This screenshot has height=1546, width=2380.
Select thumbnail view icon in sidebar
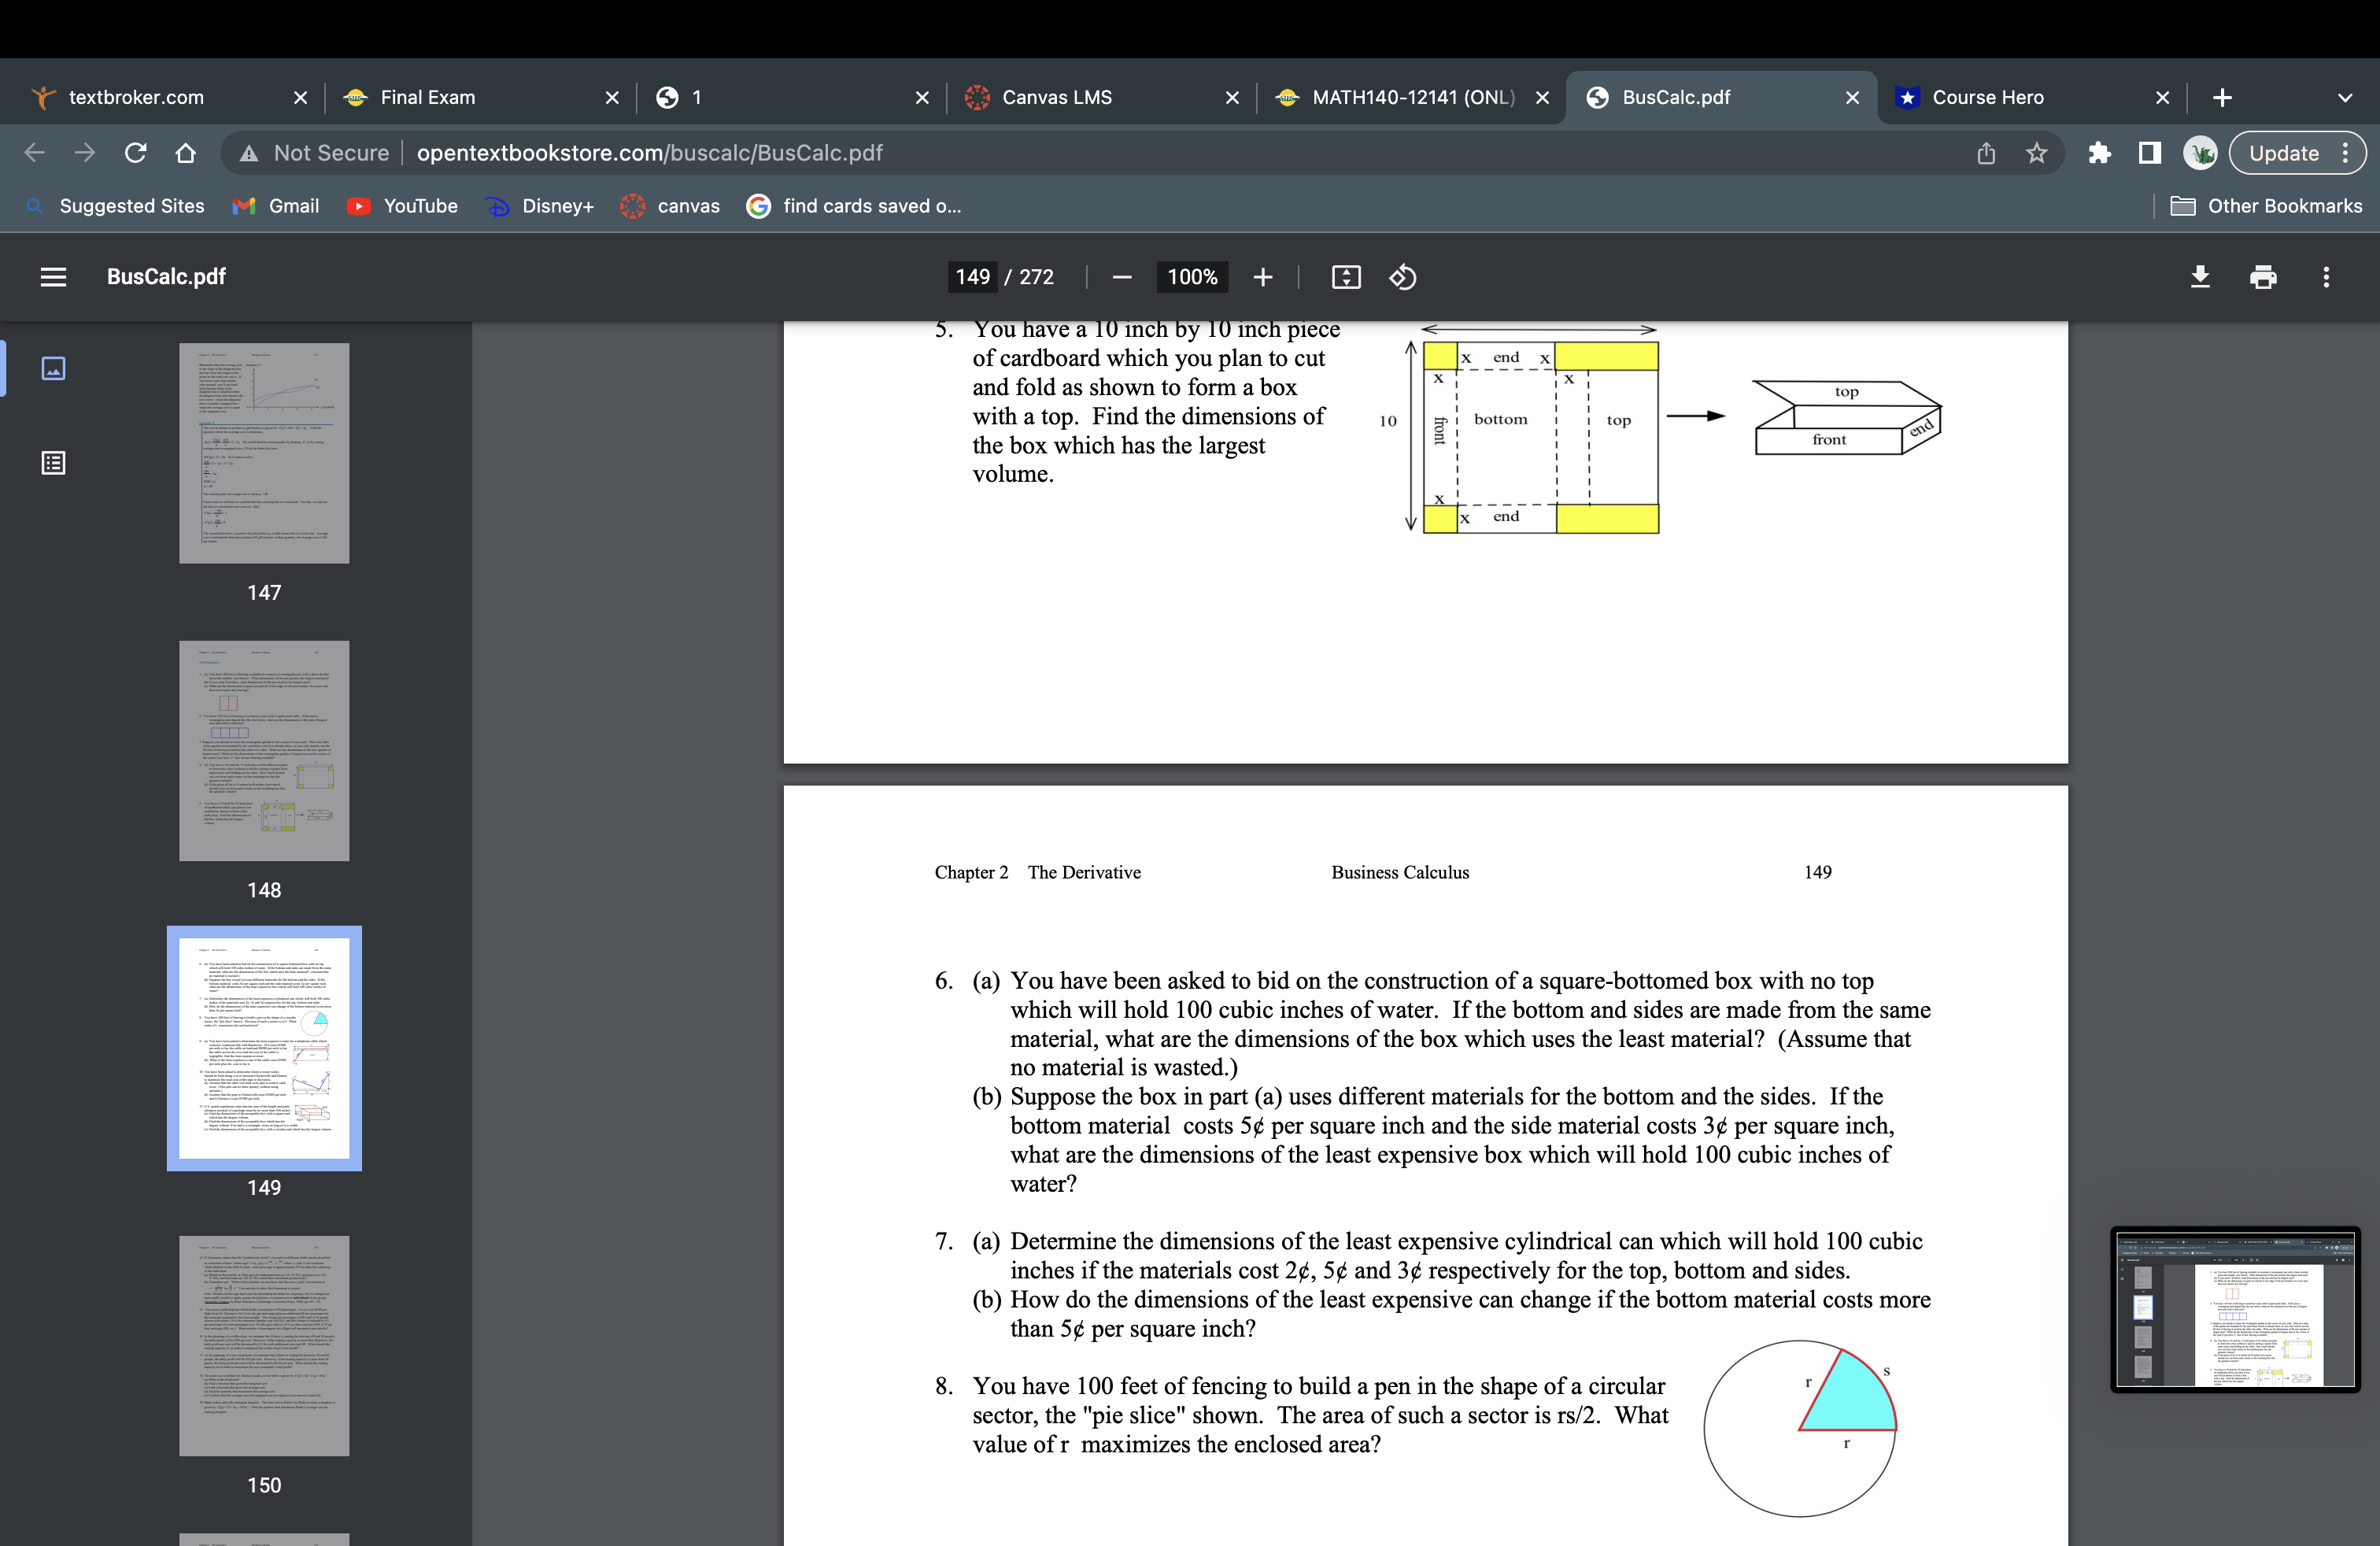coord(53,368)
